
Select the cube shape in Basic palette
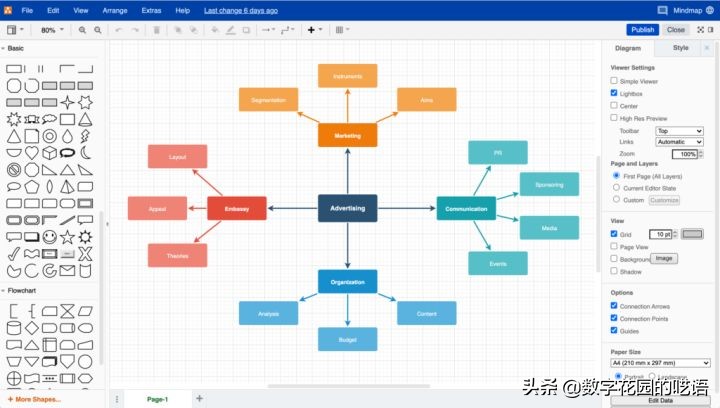click(50, 152)
